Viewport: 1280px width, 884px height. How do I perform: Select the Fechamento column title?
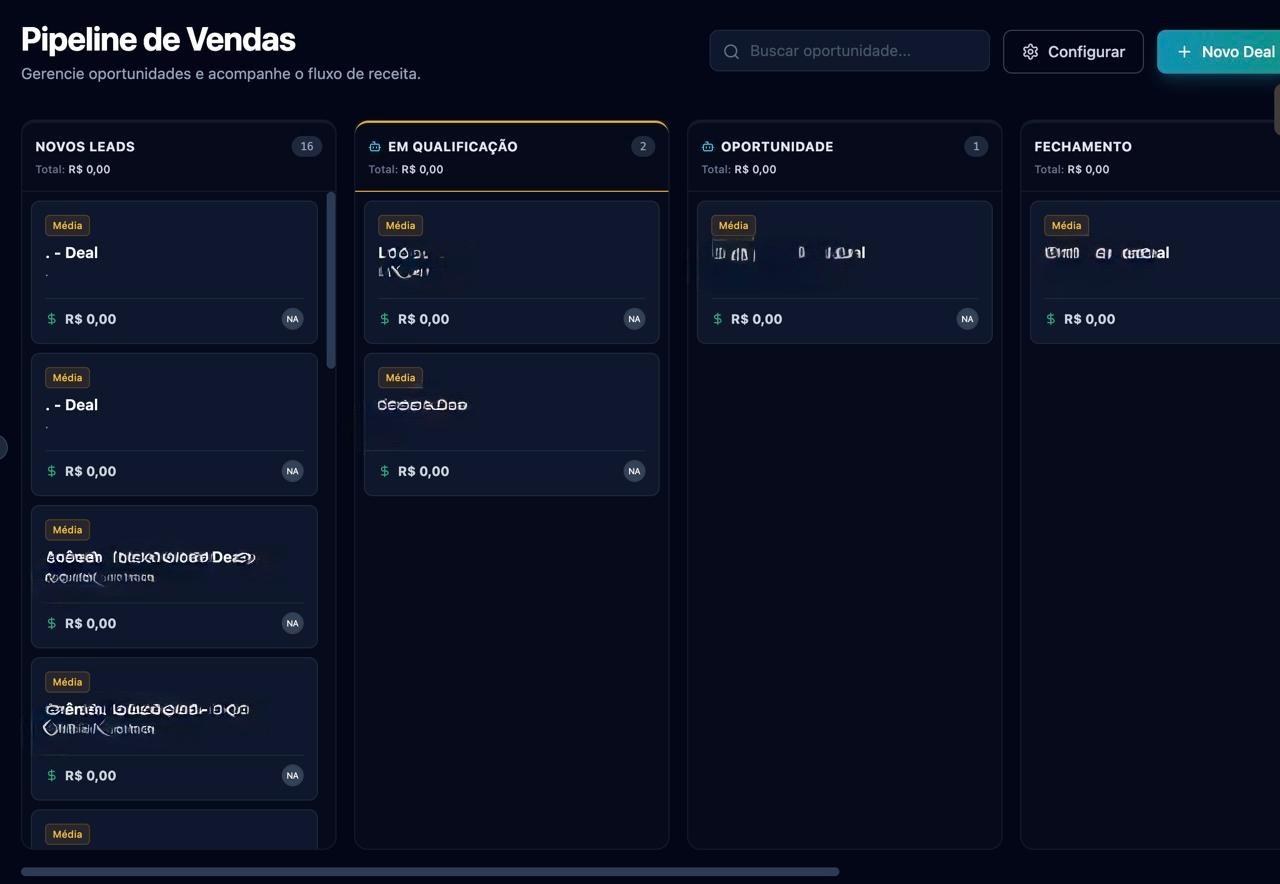[1083, 147]
